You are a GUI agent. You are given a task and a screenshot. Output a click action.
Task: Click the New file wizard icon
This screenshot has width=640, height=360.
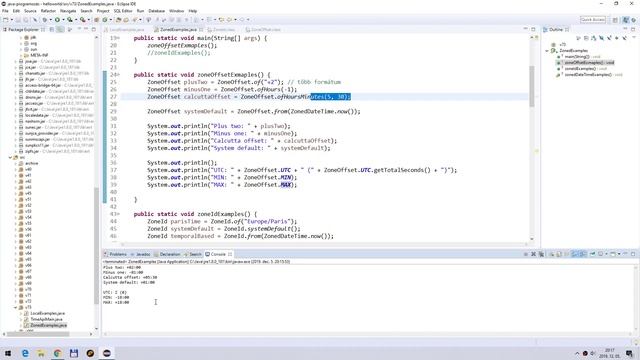tap(5, 20)
